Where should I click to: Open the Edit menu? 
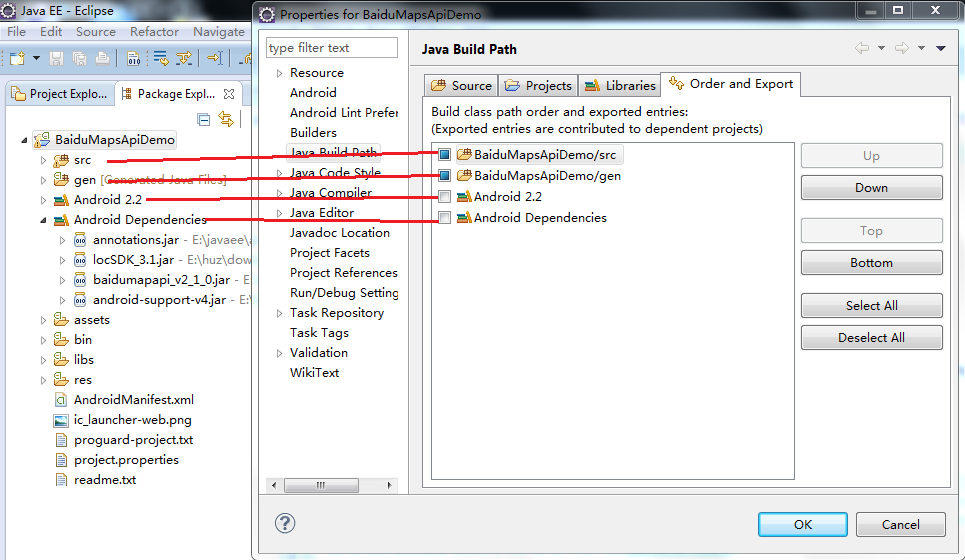51,31
